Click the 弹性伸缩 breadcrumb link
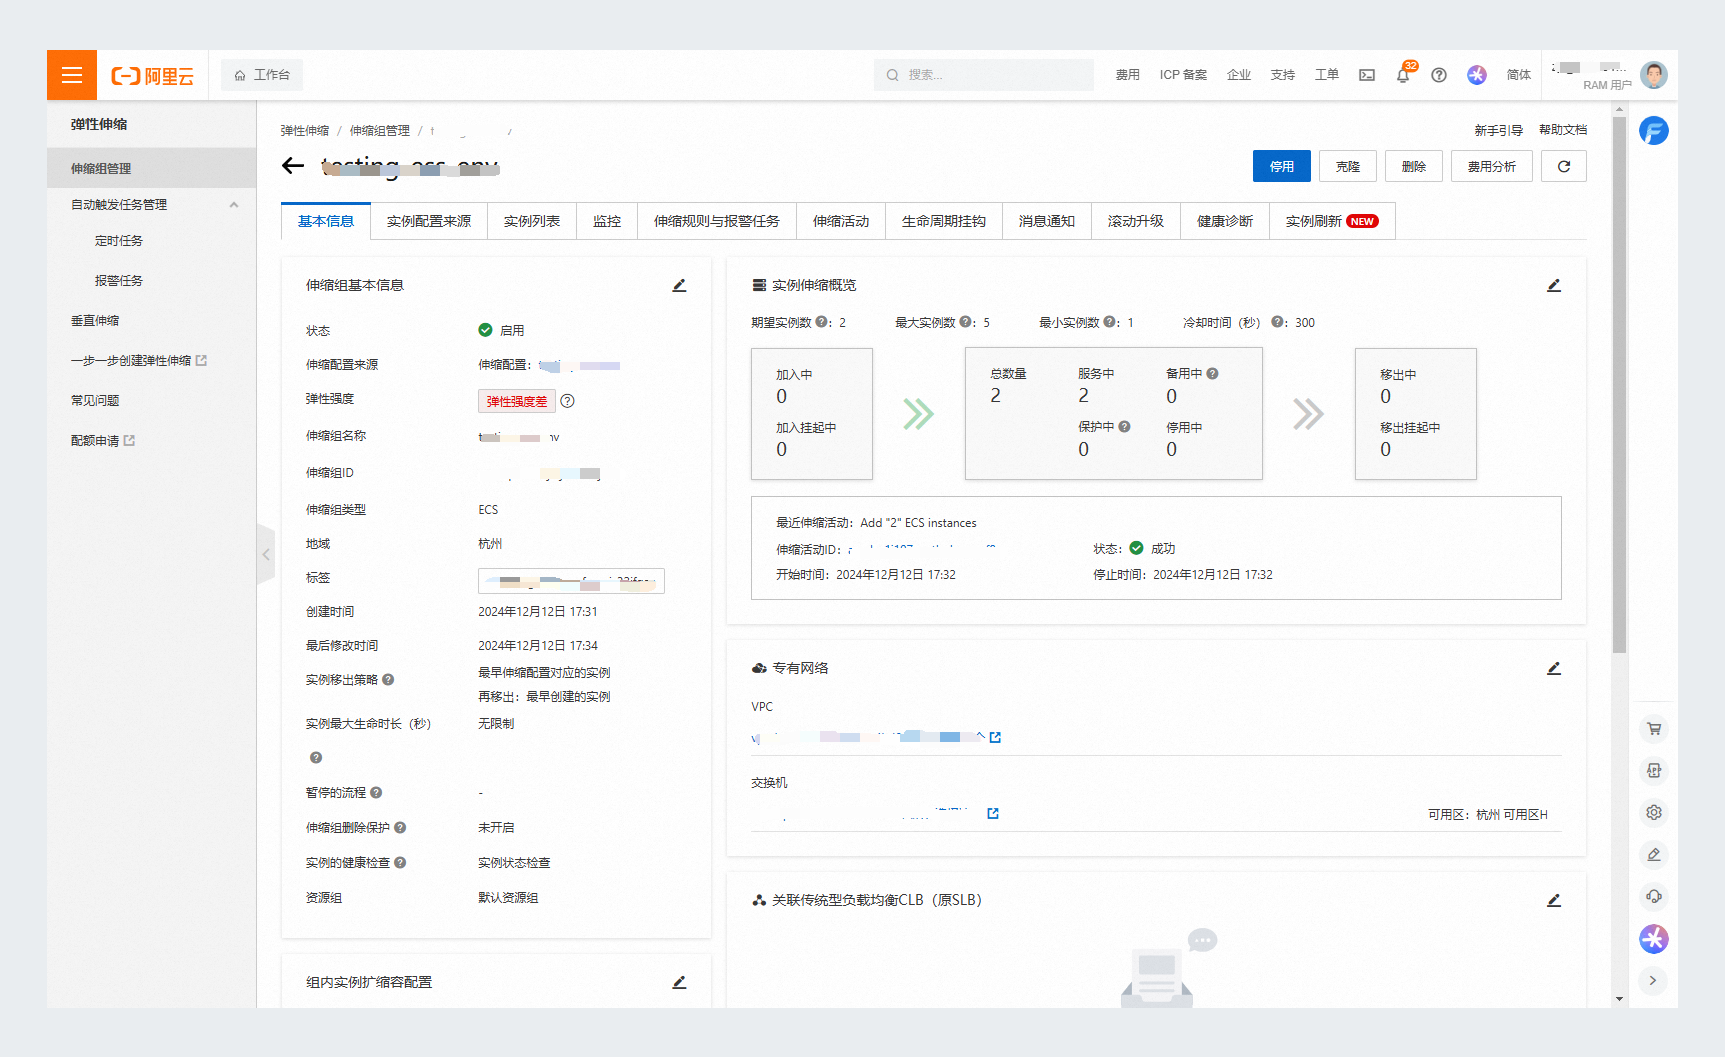This screenshot has width=1725, height=1057. pos(305,131)
